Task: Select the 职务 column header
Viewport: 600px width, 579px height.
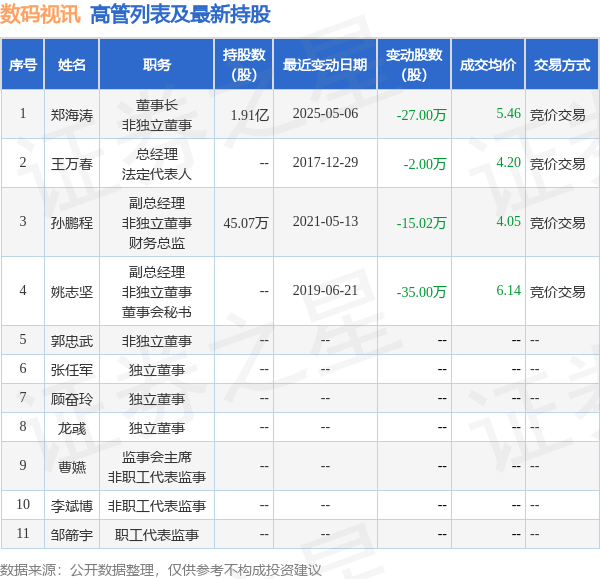Action: (157, 65)
